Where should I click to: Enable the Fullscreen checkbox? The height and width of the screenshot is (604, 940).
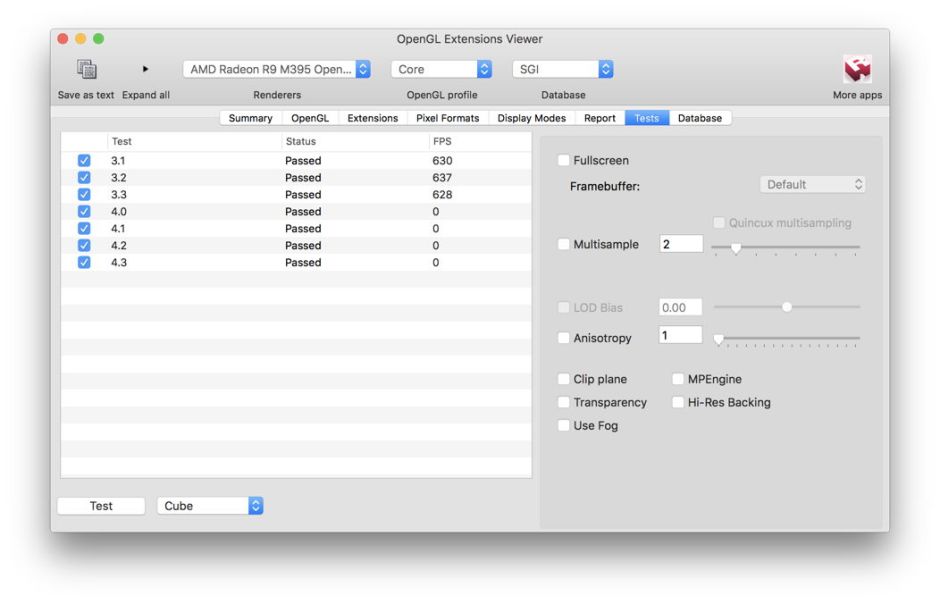click(564, 161)
